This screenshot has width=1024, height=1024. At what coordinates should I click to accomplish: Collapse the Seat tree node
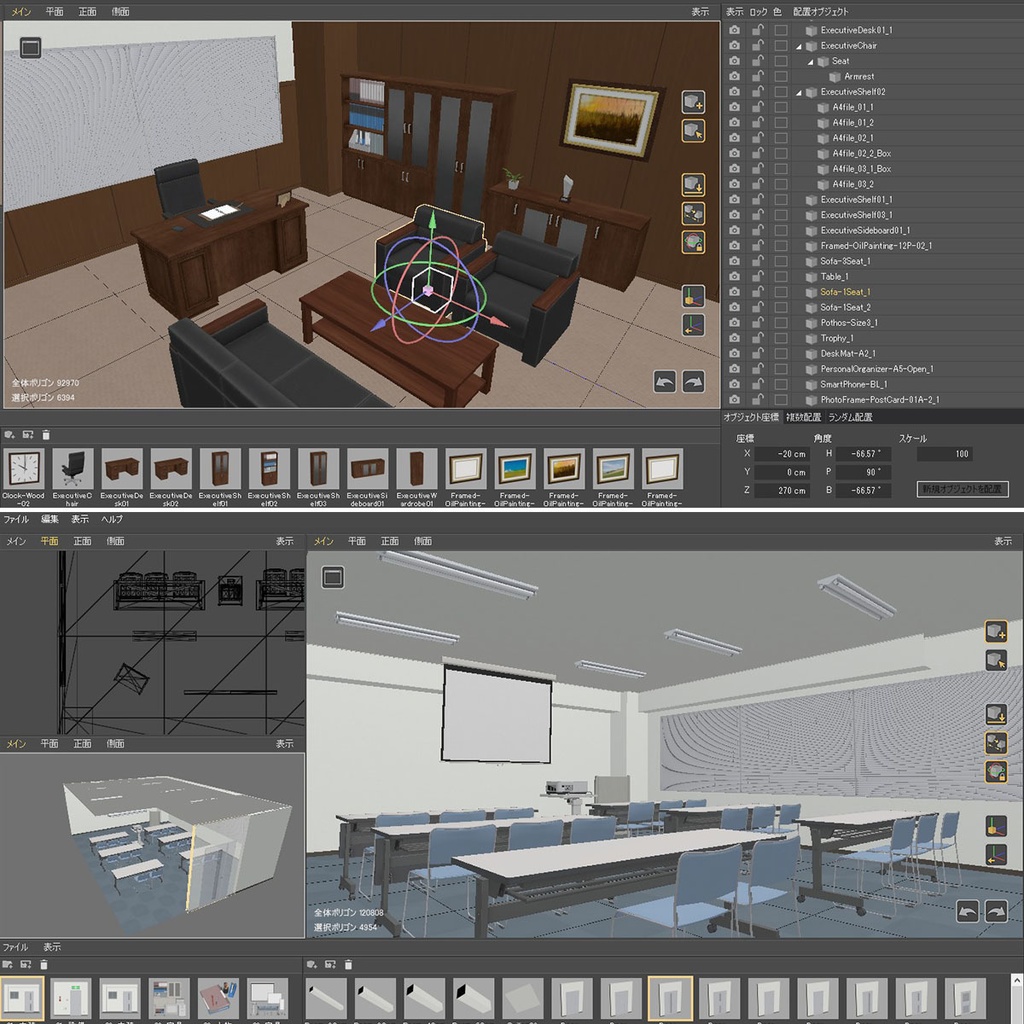[810, 61]
